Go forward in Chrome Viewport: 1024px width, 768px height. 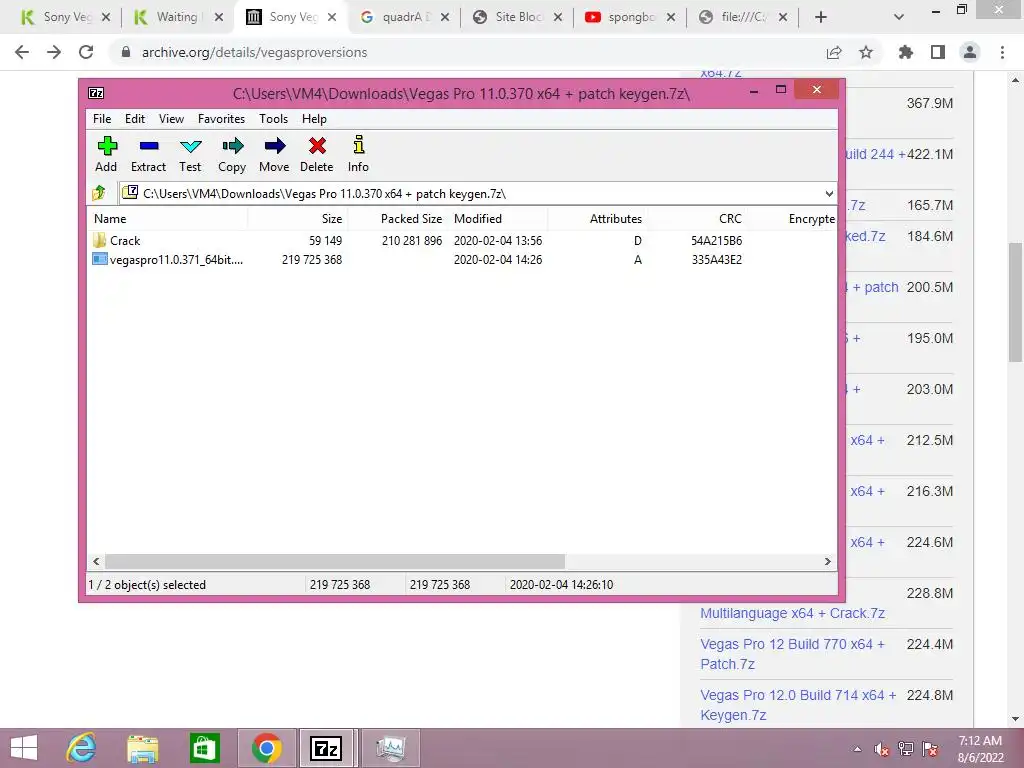click(x=54, y=52)
